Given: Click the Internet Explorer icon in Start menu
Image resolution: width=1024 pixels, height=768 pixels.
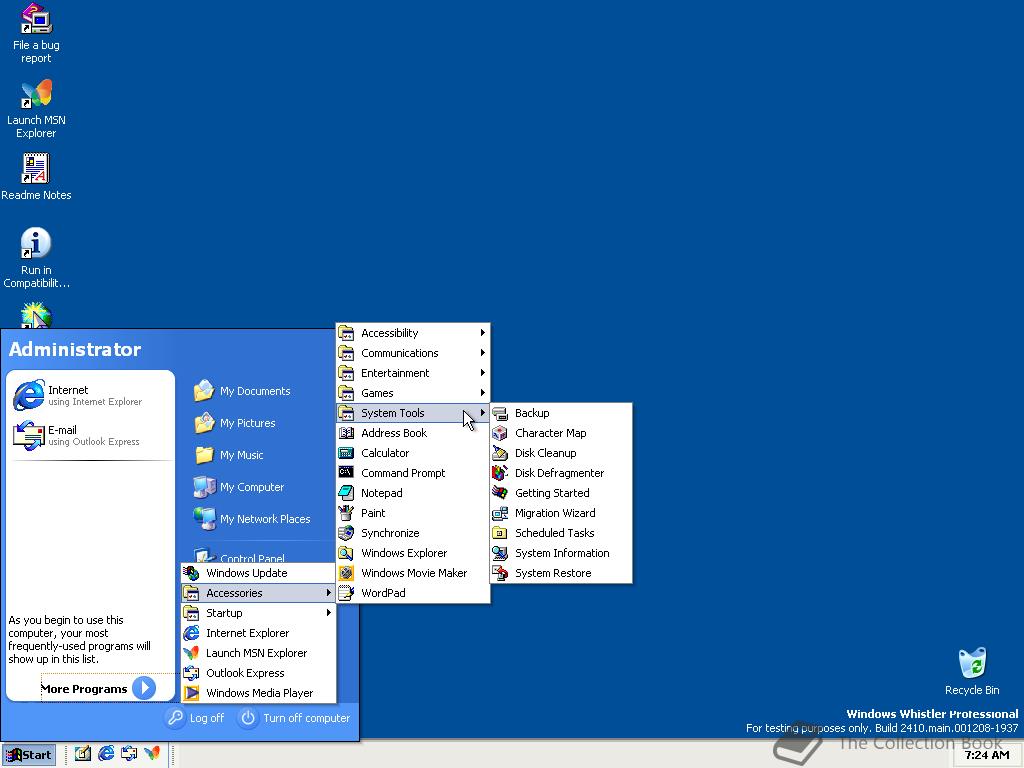Looking at the screenshot, I should 29,395.
